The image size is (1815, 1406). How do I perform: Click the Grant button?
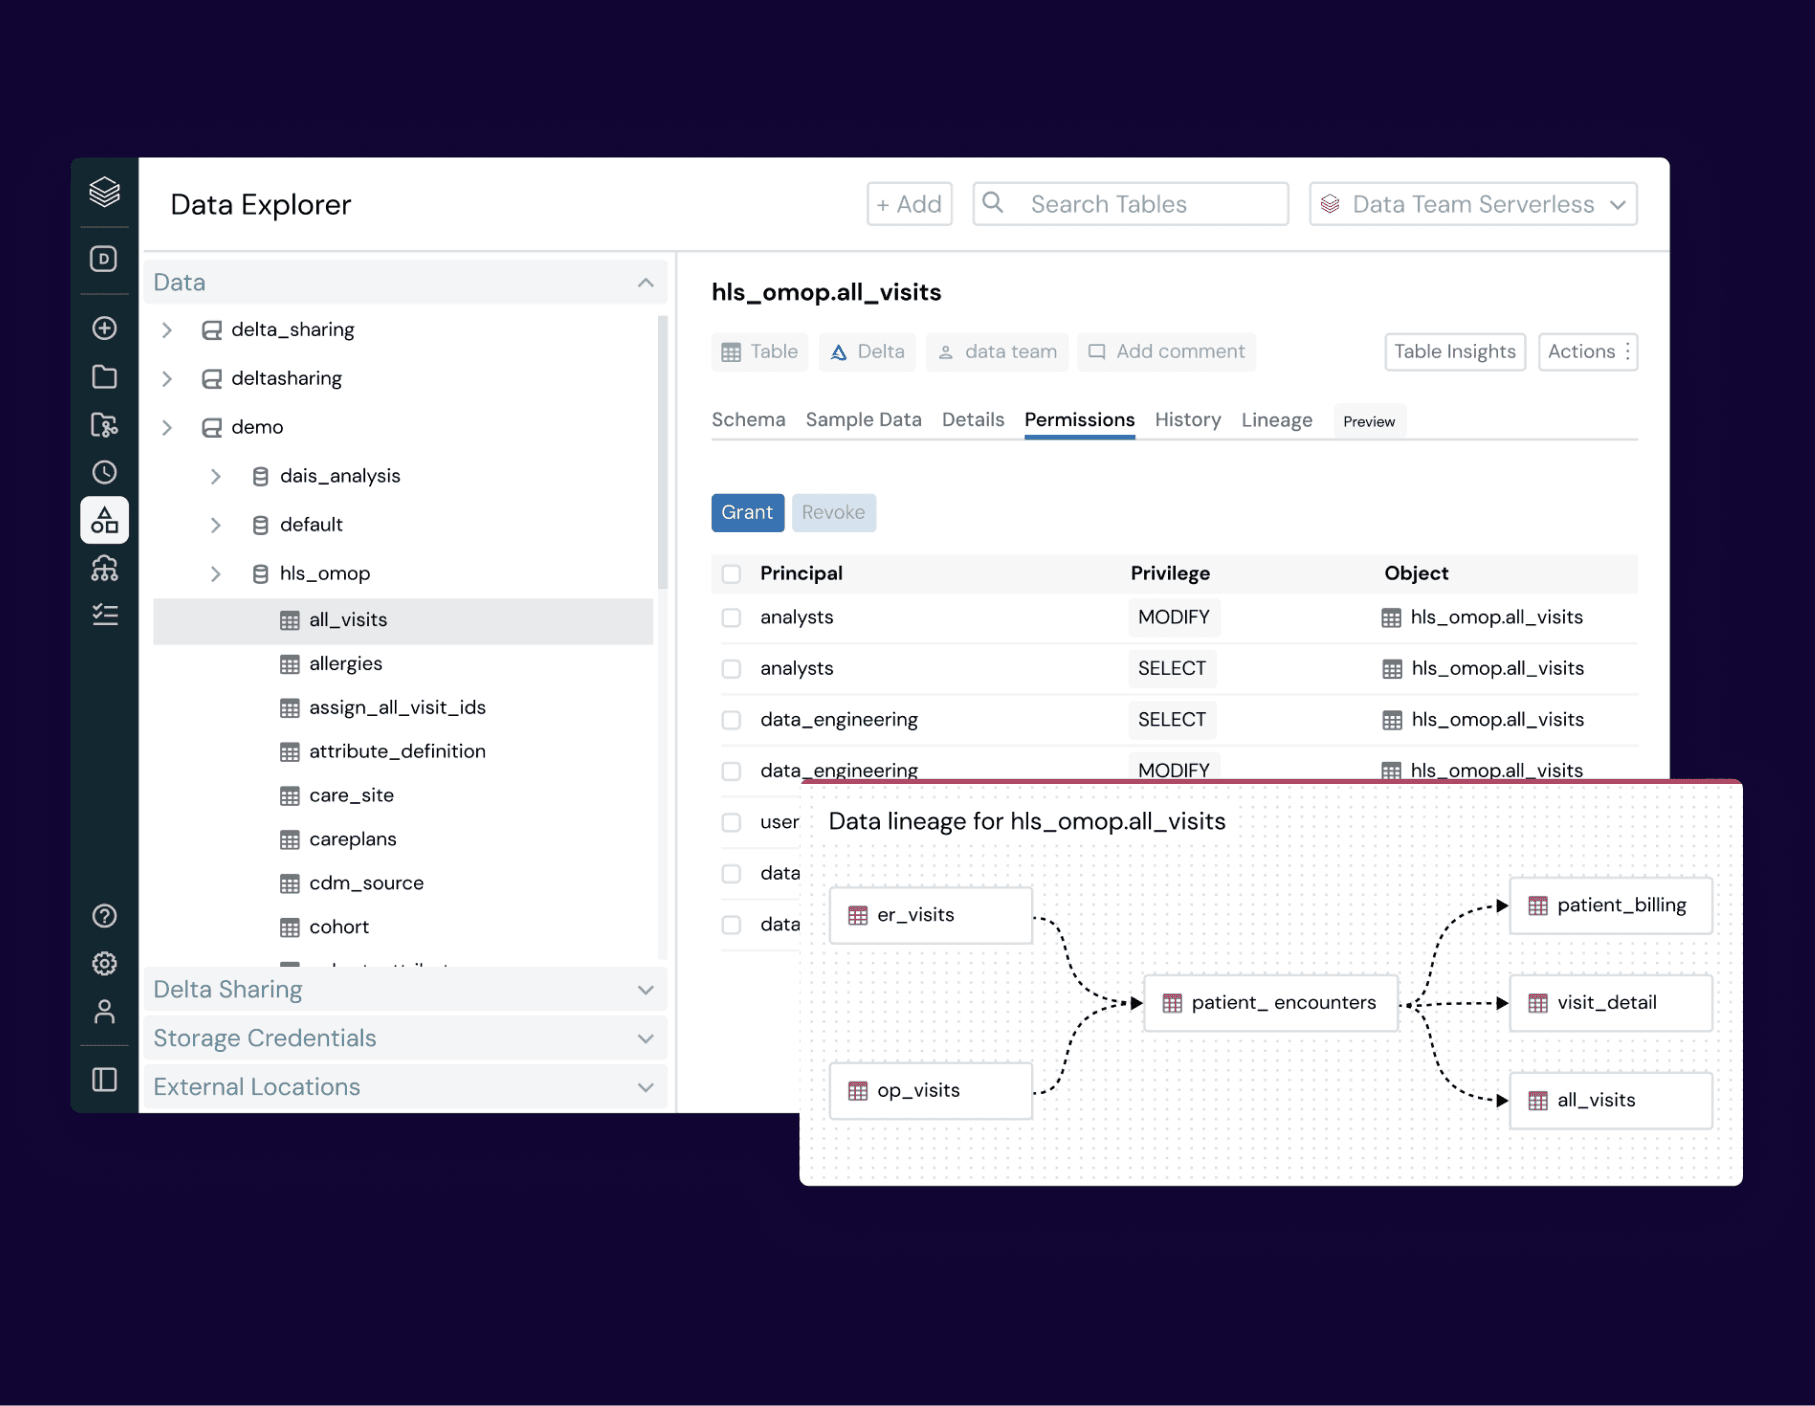pyautogui.click(x=747, y=513)
